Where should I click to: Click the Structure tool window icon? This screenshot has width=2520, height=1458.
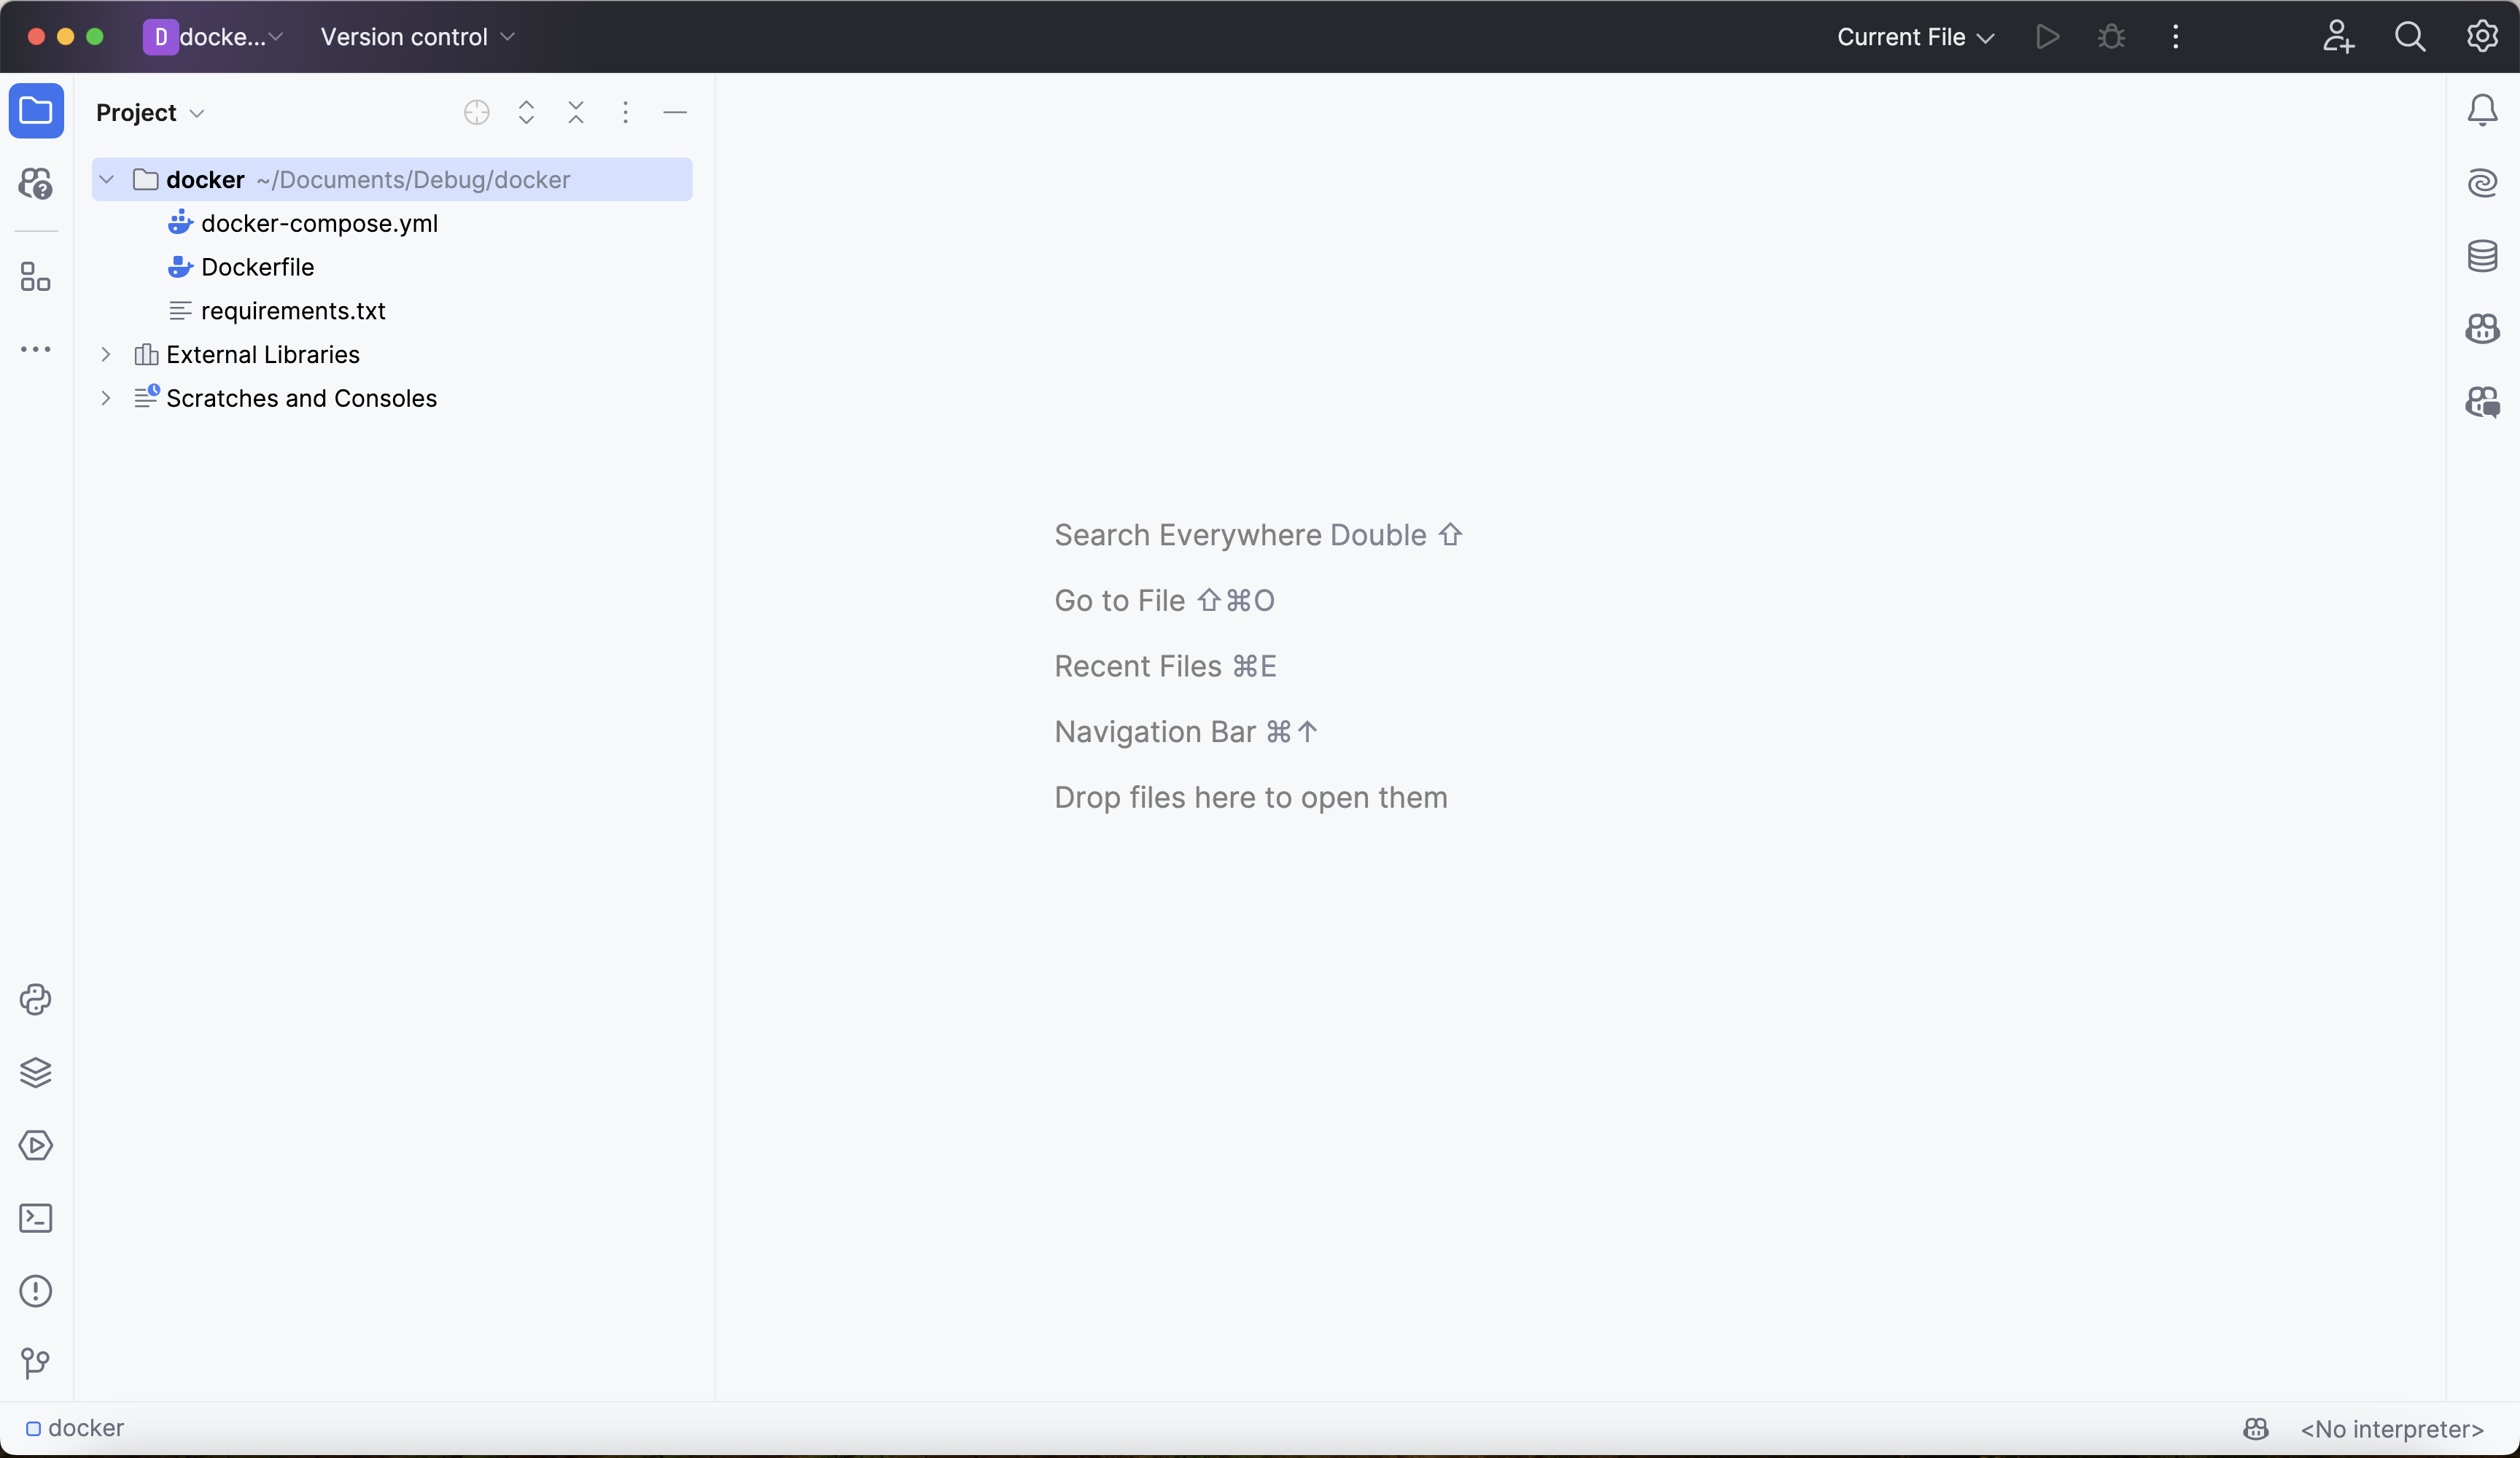[x=36, y=277]
